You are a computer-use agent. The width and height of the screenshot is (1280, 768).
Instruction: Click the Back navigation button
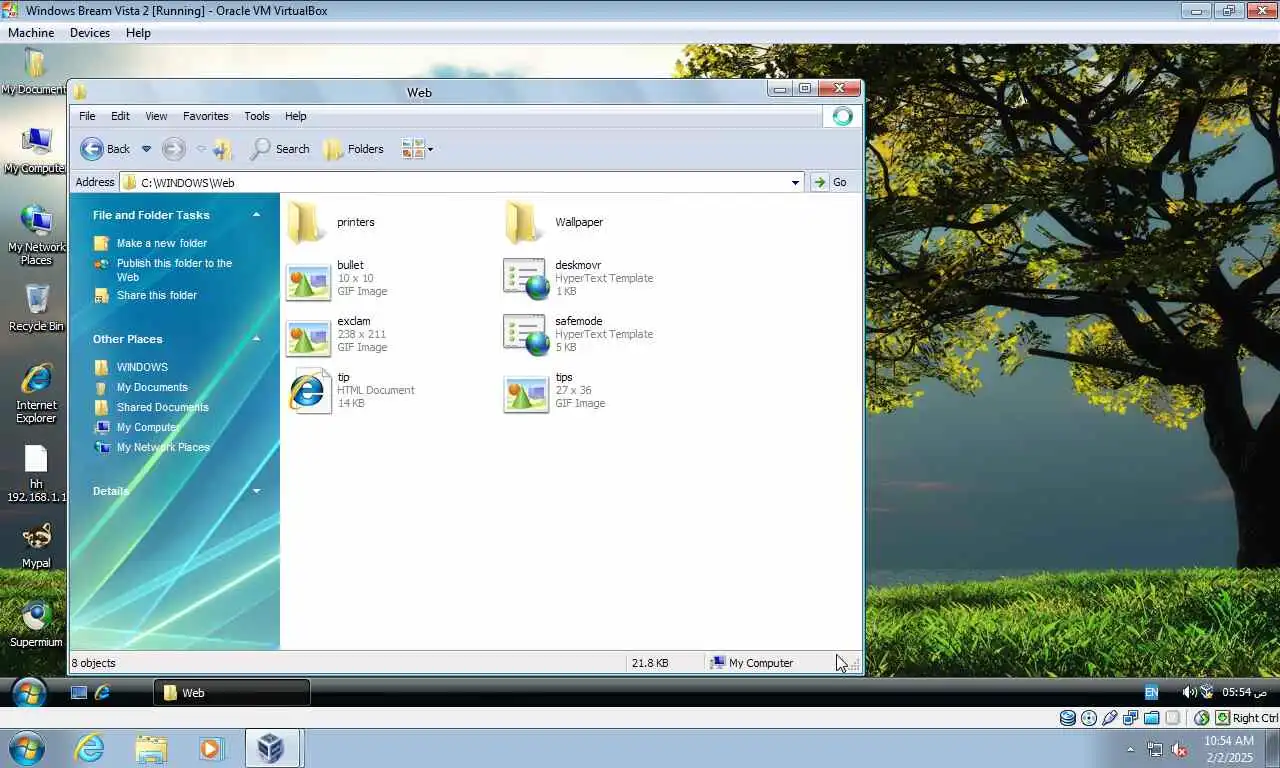[105, 149]
